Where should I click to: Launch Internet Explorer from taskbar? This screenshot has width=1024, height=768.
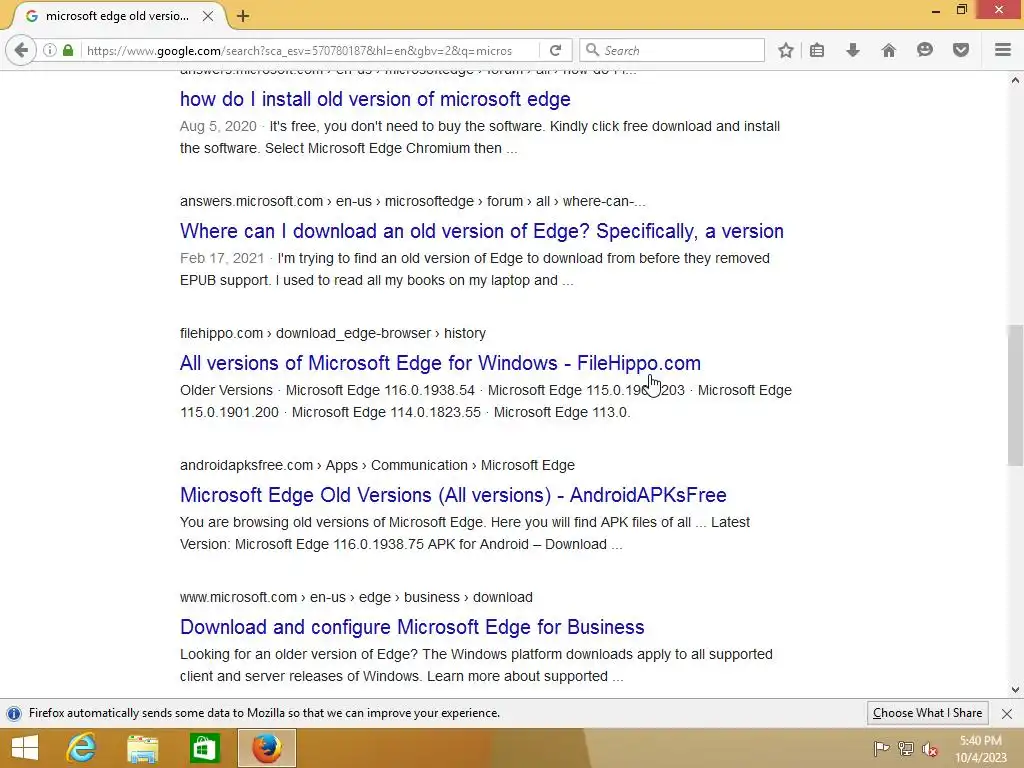[82, 748]
